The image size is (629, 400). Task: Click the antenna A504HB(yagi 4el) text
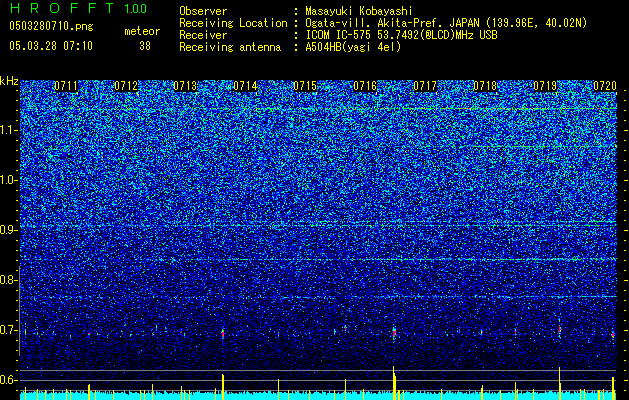[353, 47]
